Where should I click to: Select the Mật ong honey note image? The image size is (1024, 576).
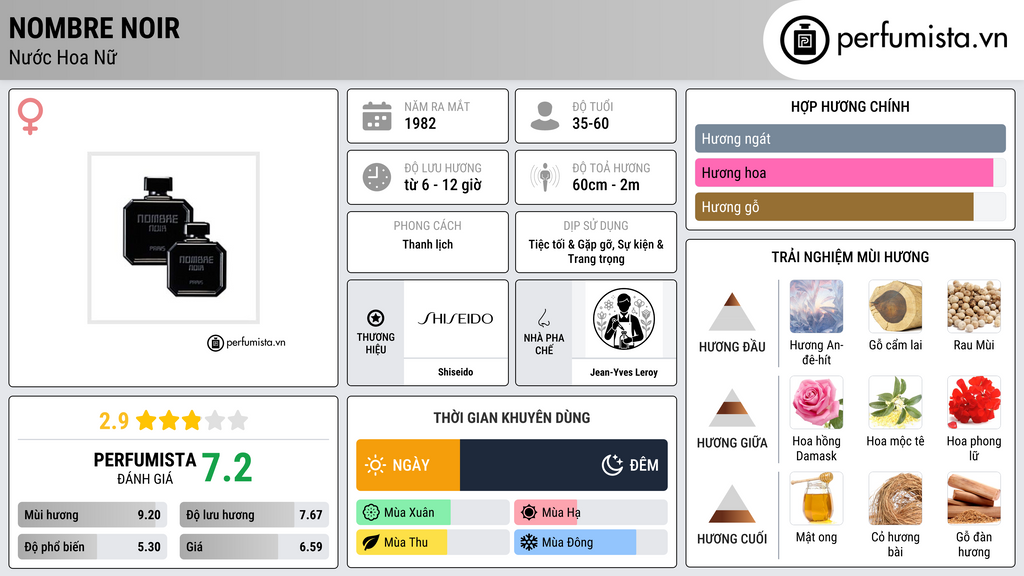click(x=816, y=499)
